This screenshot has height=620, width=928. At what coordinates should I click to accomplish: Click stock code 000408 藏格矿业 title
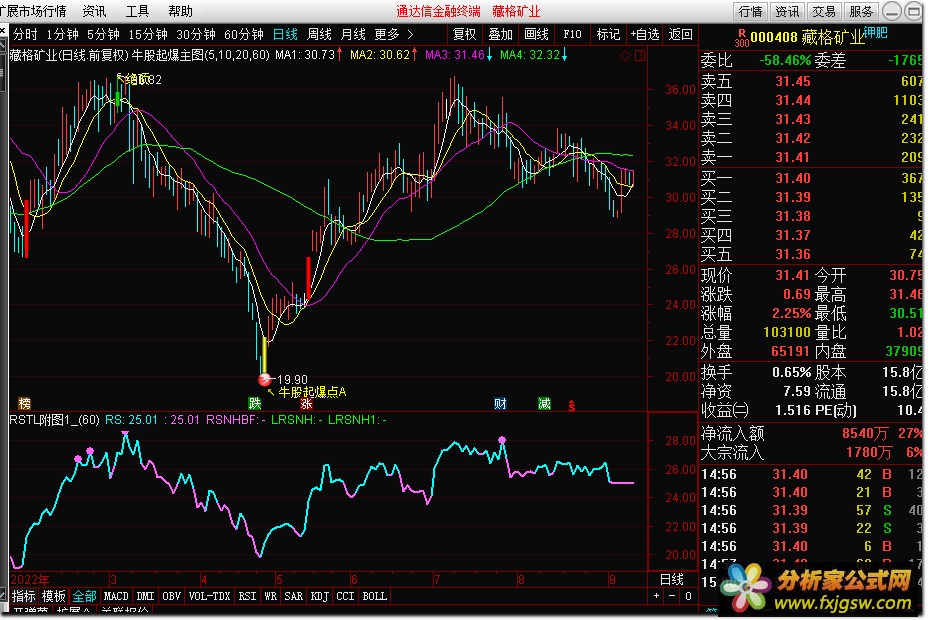(x=807, y=38)
